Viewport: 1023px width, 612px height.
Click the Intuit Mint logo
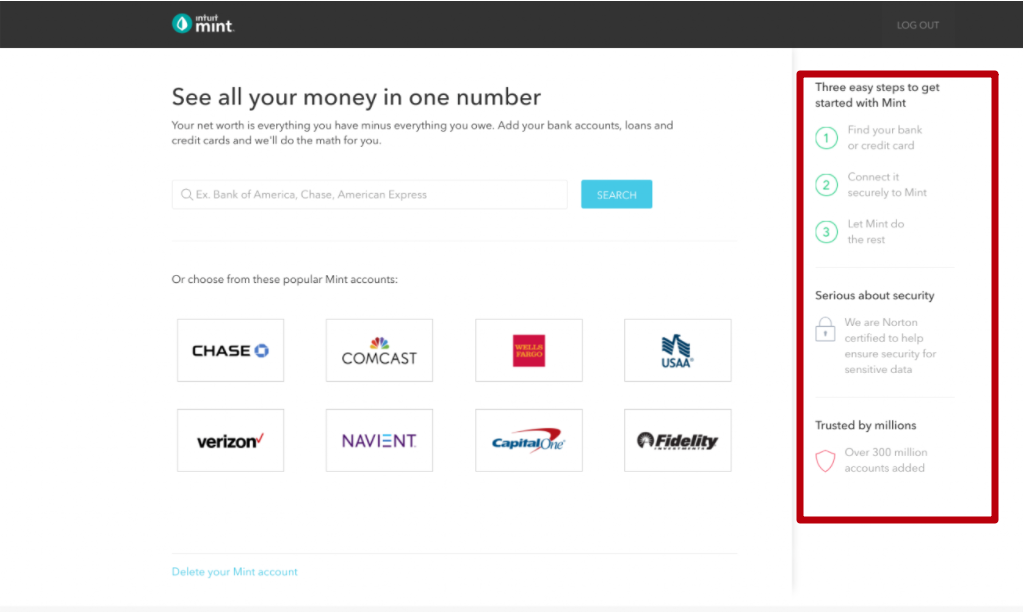tap(203, 23)
